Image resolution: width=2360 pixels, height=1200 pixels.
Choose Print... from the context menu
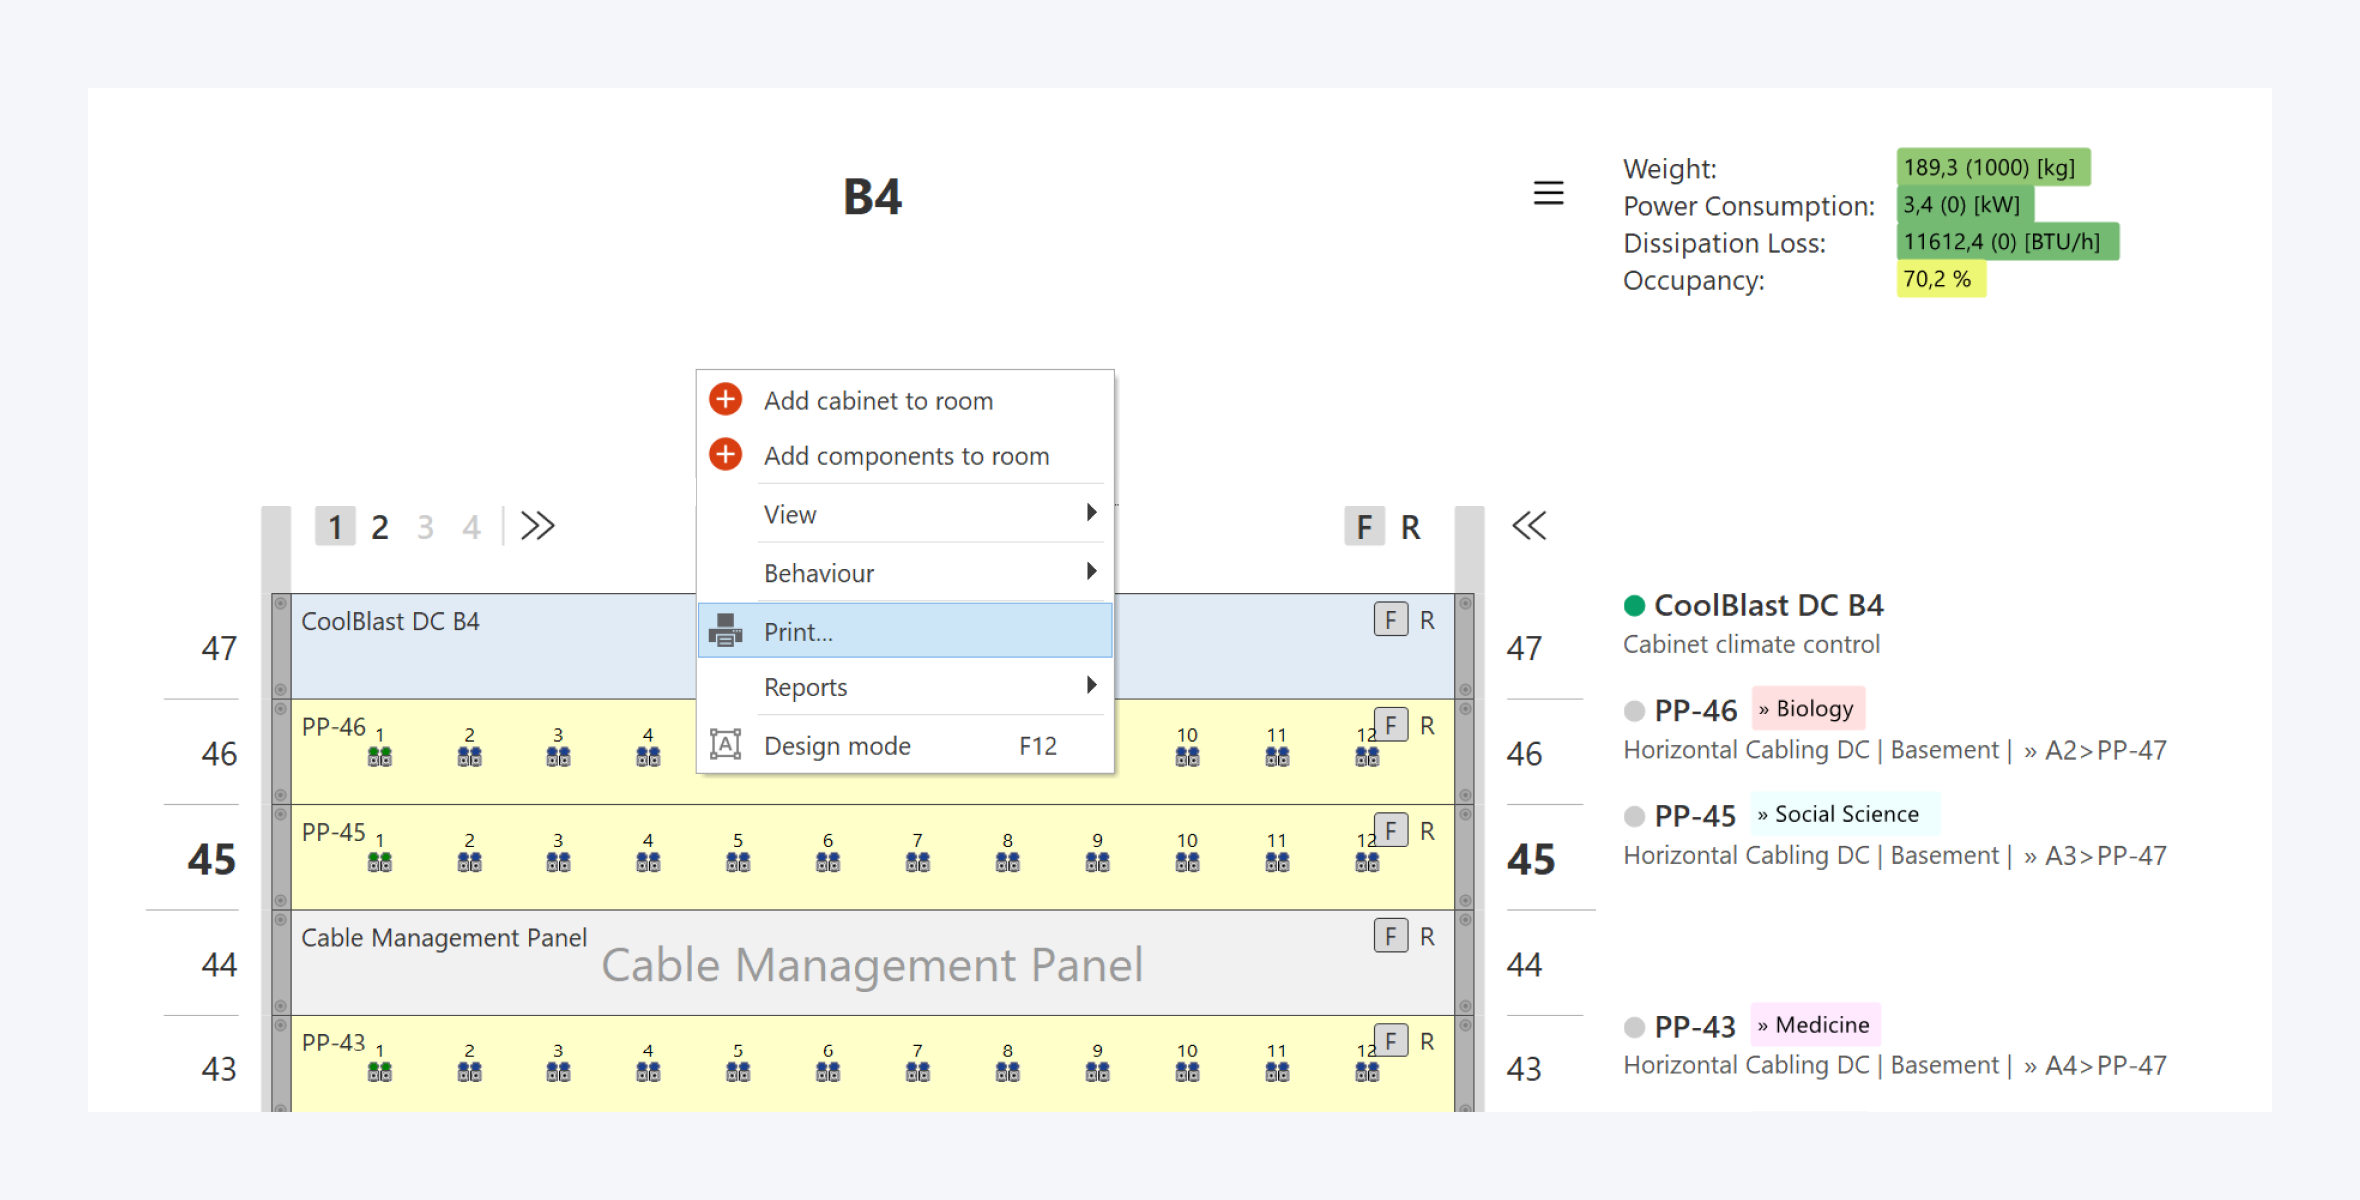click(798, 632)
